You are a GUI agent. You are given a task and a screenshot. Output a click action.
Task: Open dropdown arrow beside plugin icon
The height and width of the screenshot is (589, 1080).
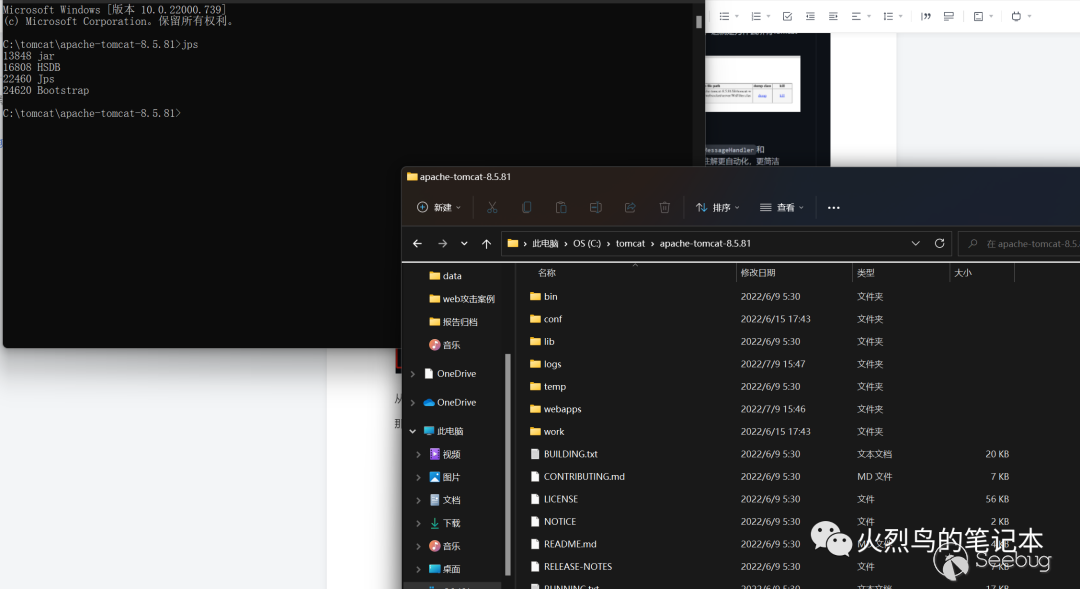click(1029, 17)
